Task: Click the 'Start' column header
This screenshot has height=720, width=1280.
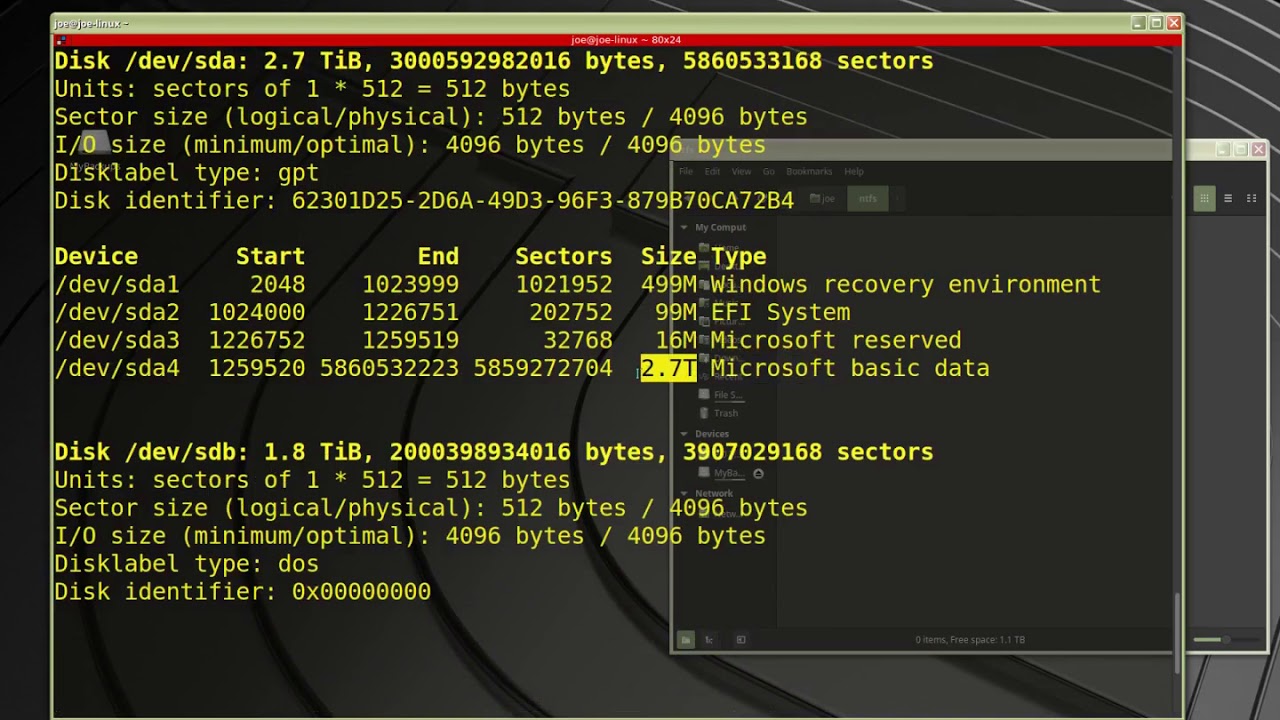Action: point(270,257)
